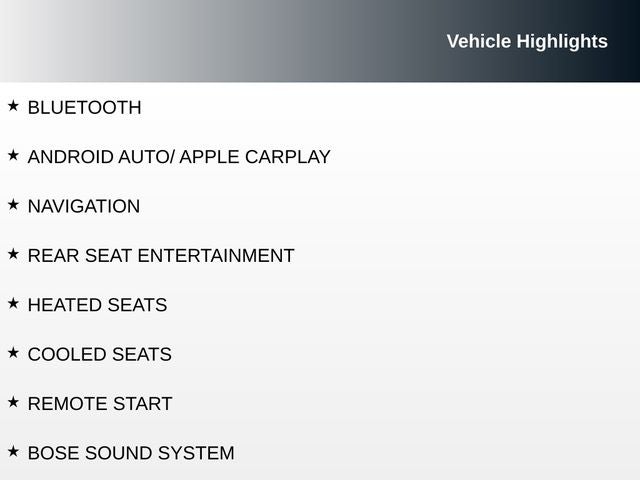The height and width of the screenshot is (480, 640).
Task: Click the star bullet before NAVIGATION
Action: click(x=13, y=204)
